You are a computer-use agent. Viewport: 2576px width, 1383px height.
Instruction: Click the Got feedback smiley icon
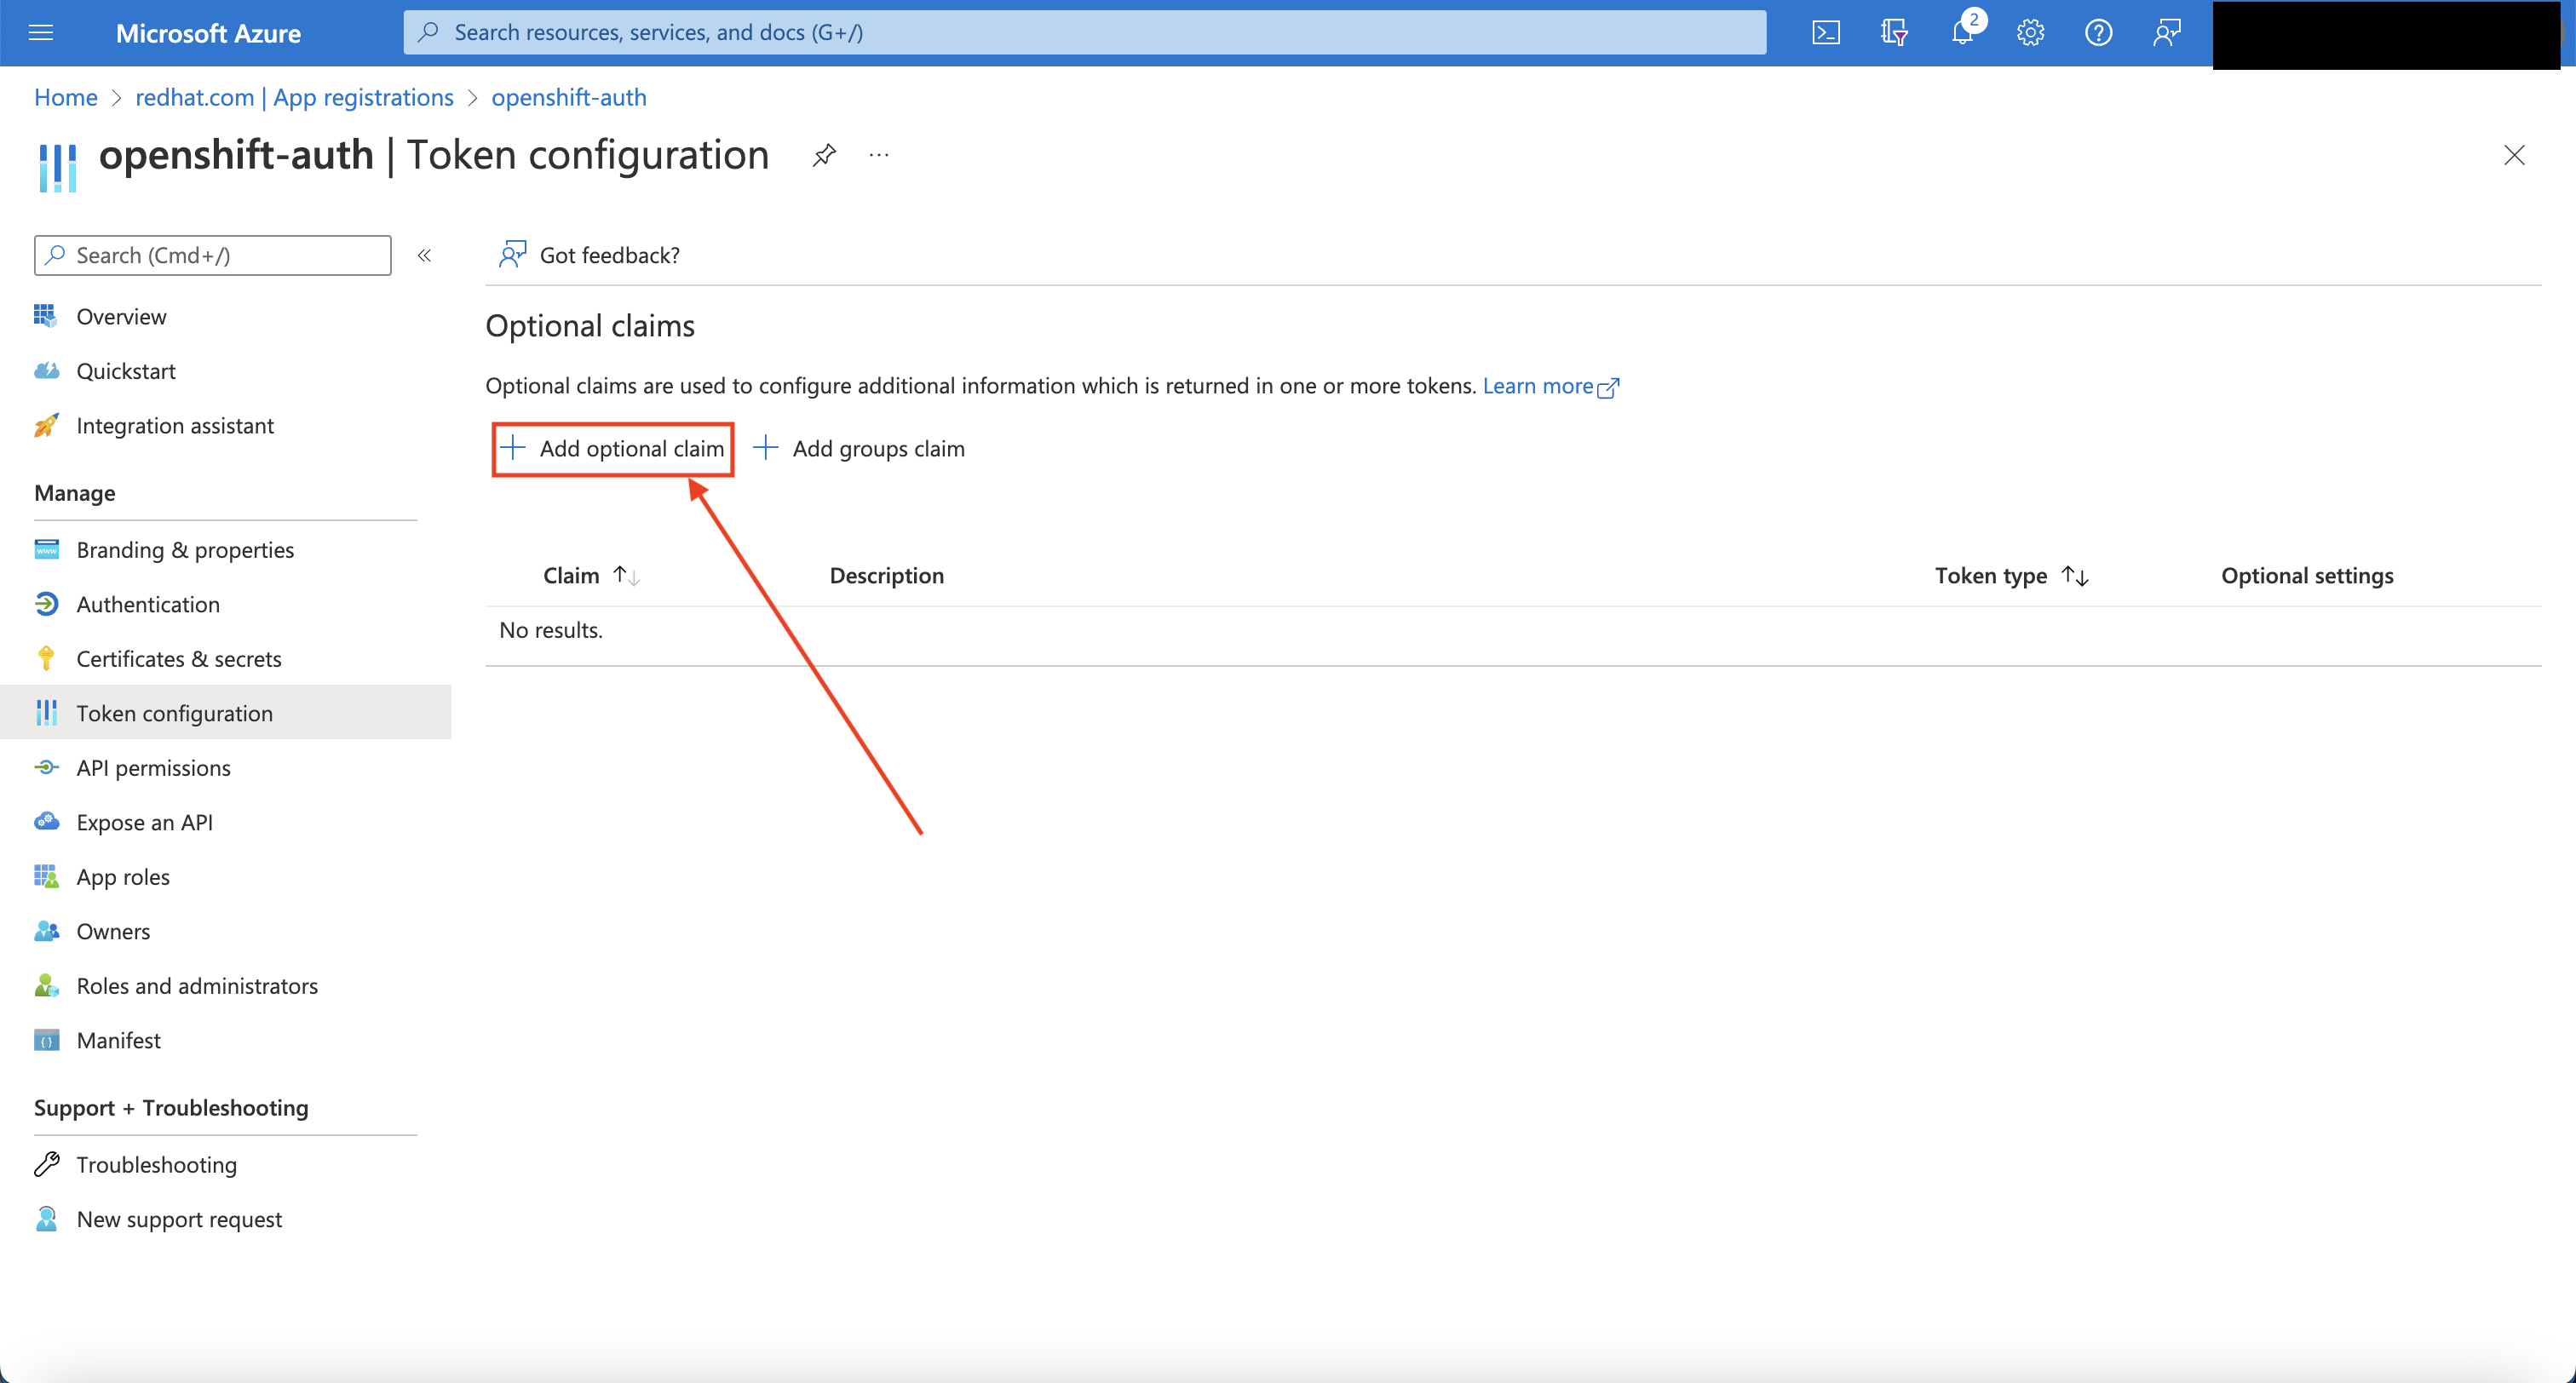pyautogui.click(x=513, y=254)
